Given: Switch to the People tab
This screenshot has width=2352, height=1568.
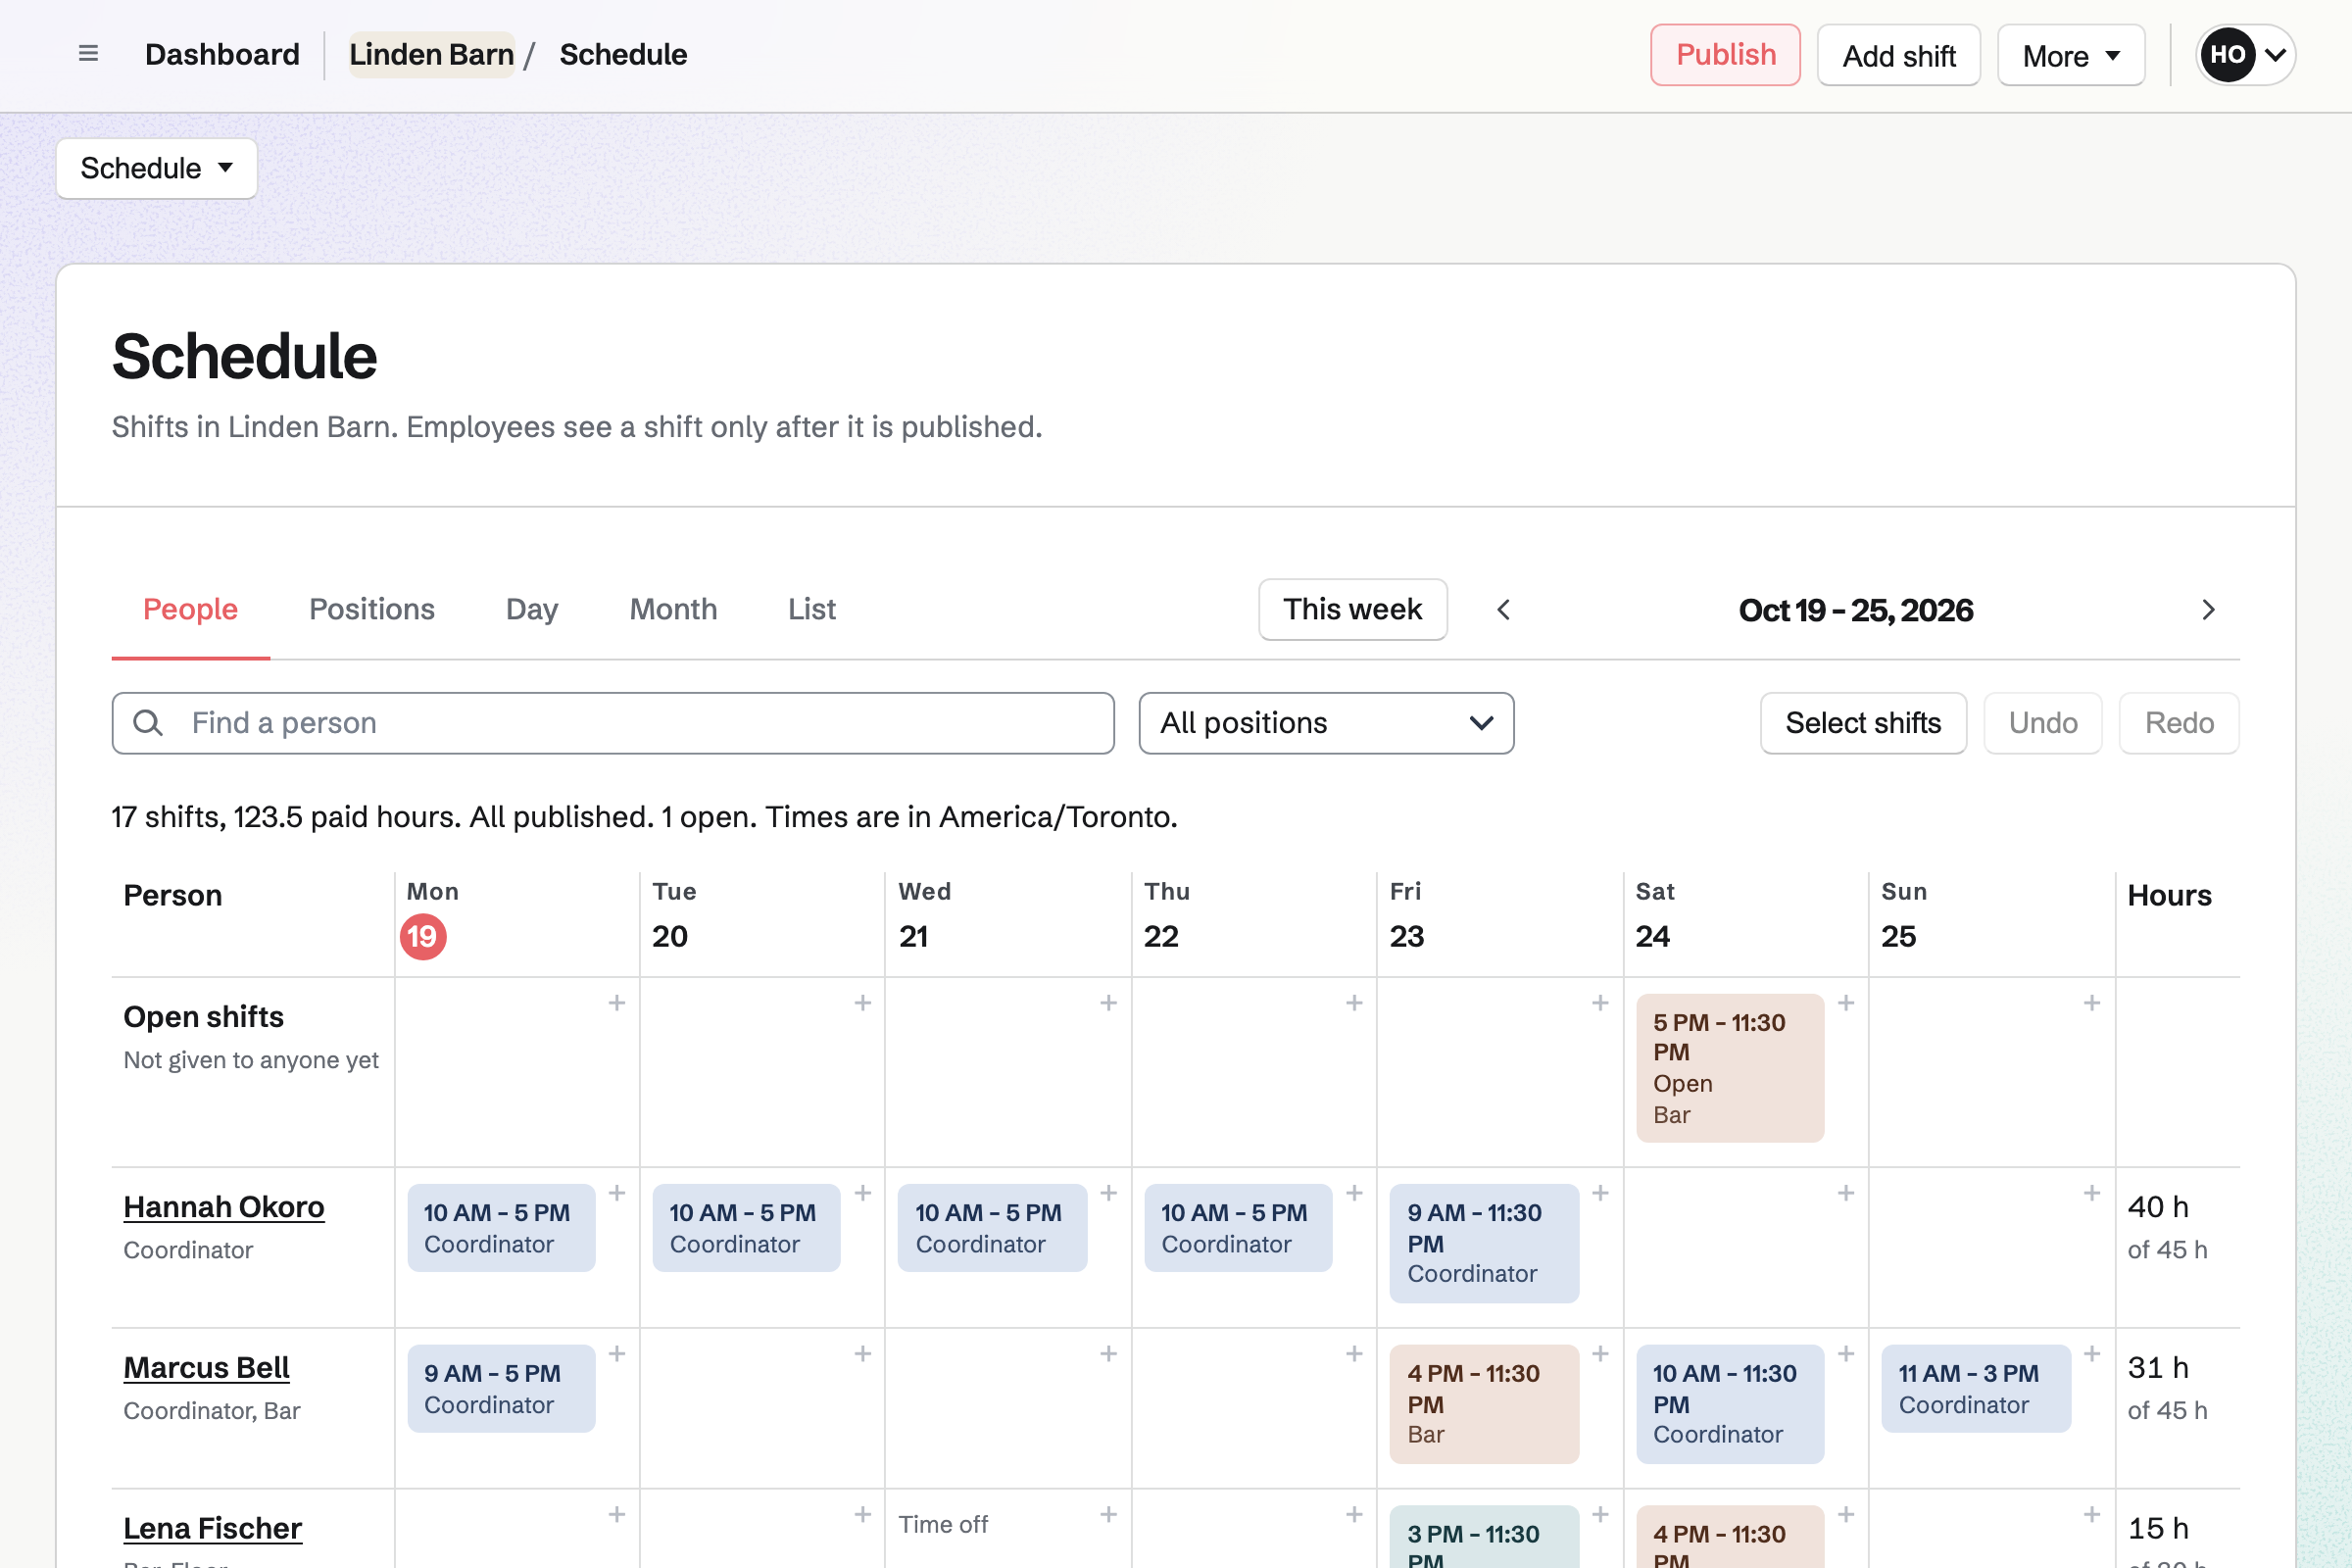Looking at the screenshot, I should pos(190,609).
